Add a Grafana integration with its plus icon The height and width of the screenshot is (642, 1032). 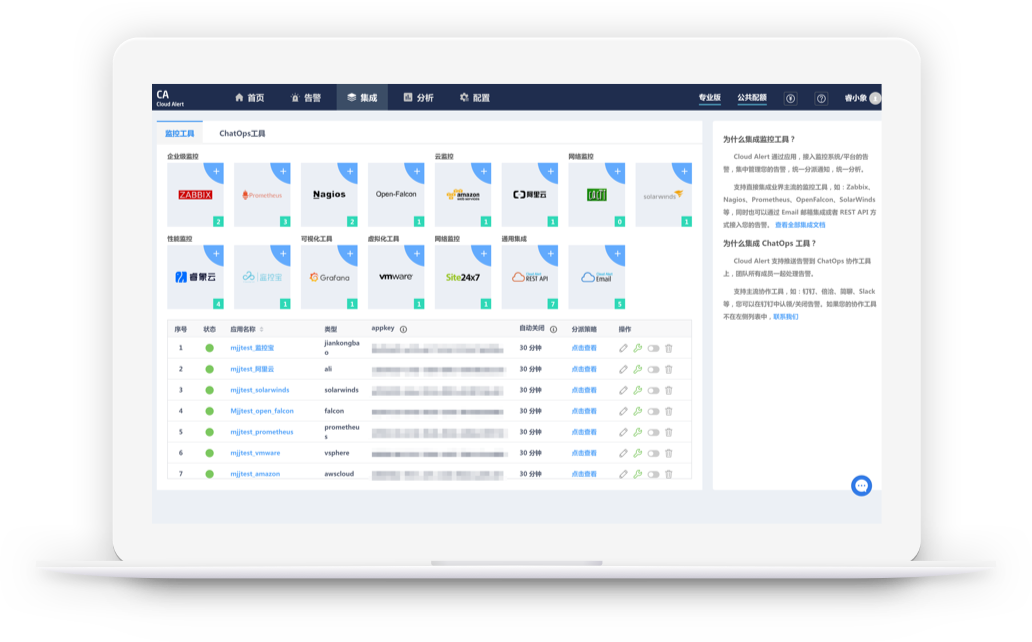[349, 254]
